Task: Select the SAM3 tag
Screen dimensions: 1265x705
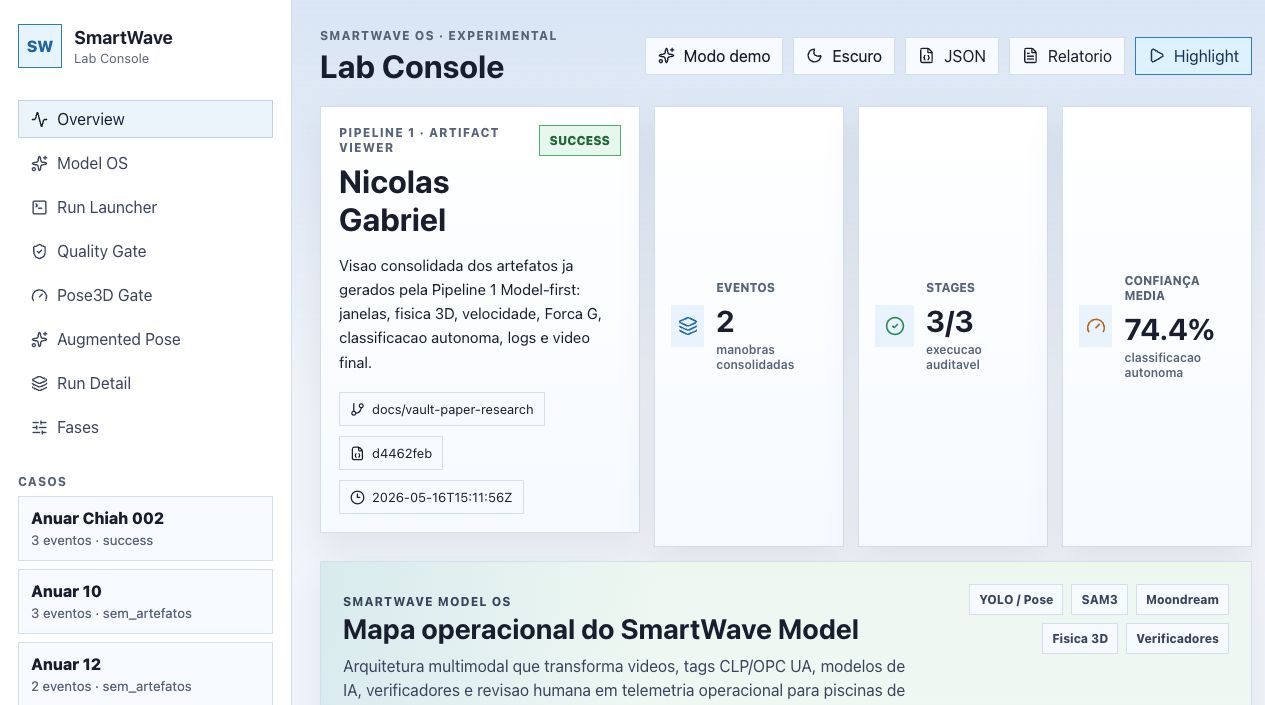Action: (x=1099, y=600)
